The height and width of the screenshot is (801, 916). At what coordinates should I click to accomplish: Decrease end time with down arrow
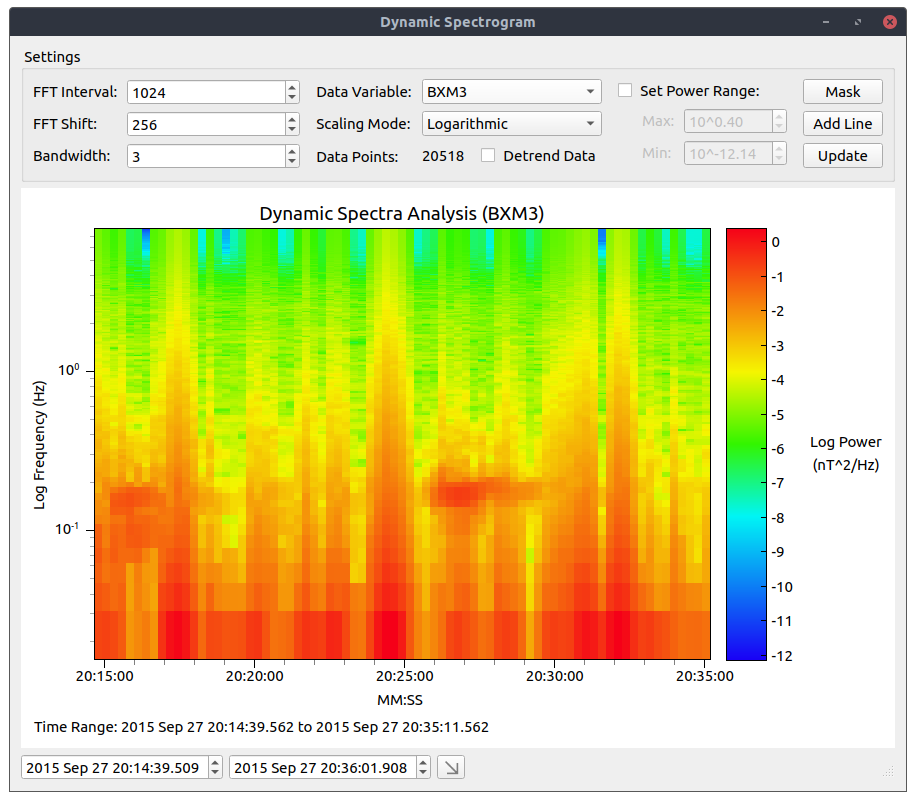pyautogui.click(x=423, y=774)
